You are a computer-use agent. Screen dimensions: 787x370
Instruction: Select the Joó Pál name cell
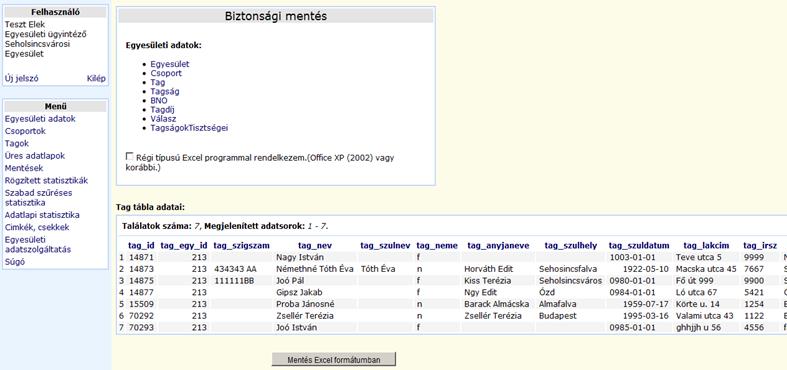coord(291,281)
